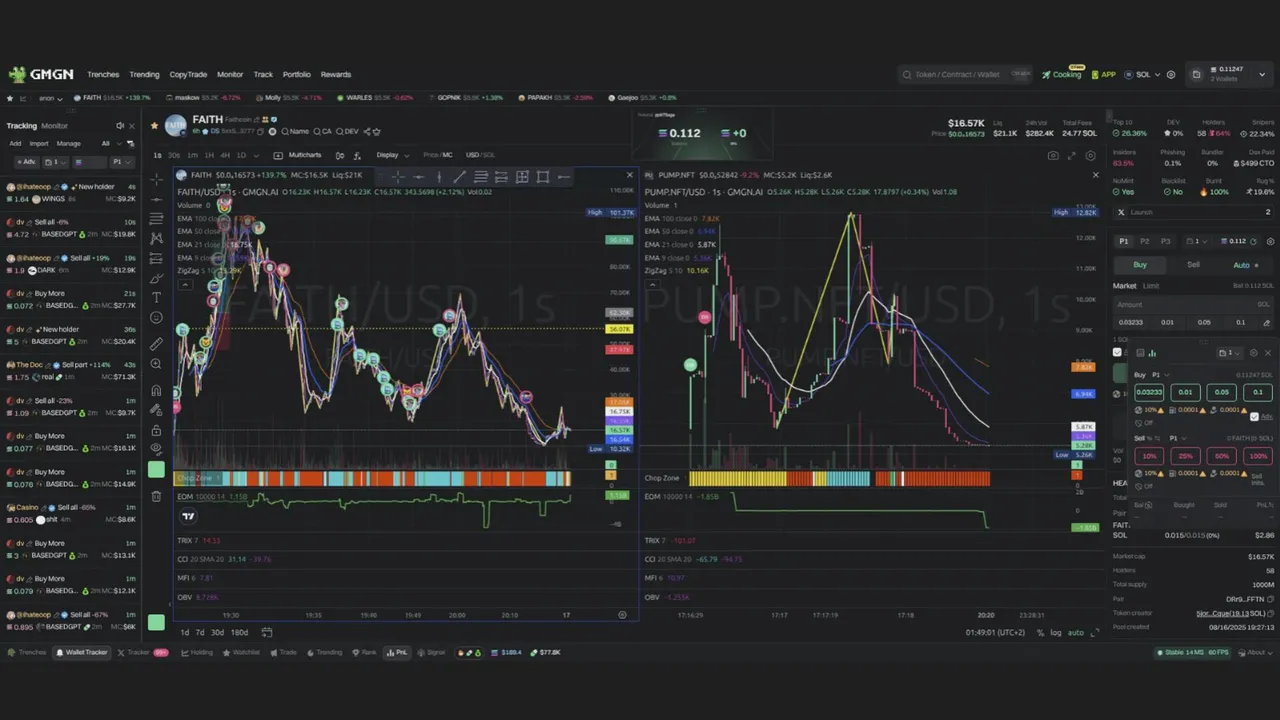Click the trash remove-drawings icon in left sidebar

[156, 496]
